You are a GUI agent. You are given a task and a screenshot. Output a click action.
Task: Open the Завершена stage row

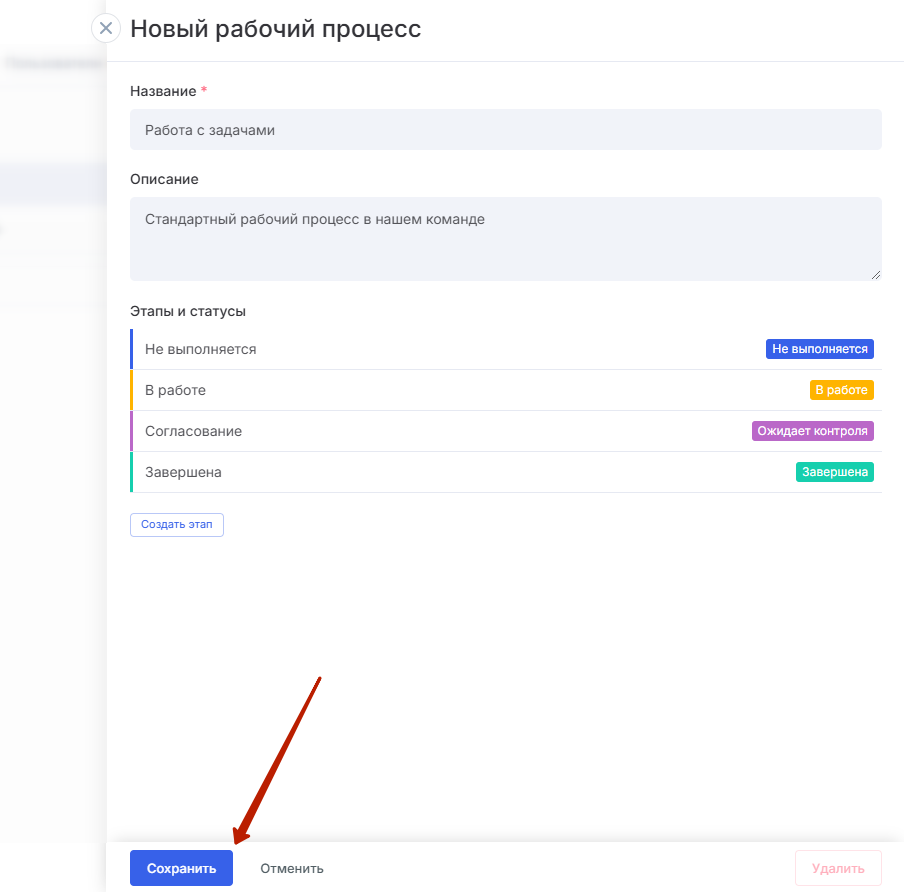[506, 472]
